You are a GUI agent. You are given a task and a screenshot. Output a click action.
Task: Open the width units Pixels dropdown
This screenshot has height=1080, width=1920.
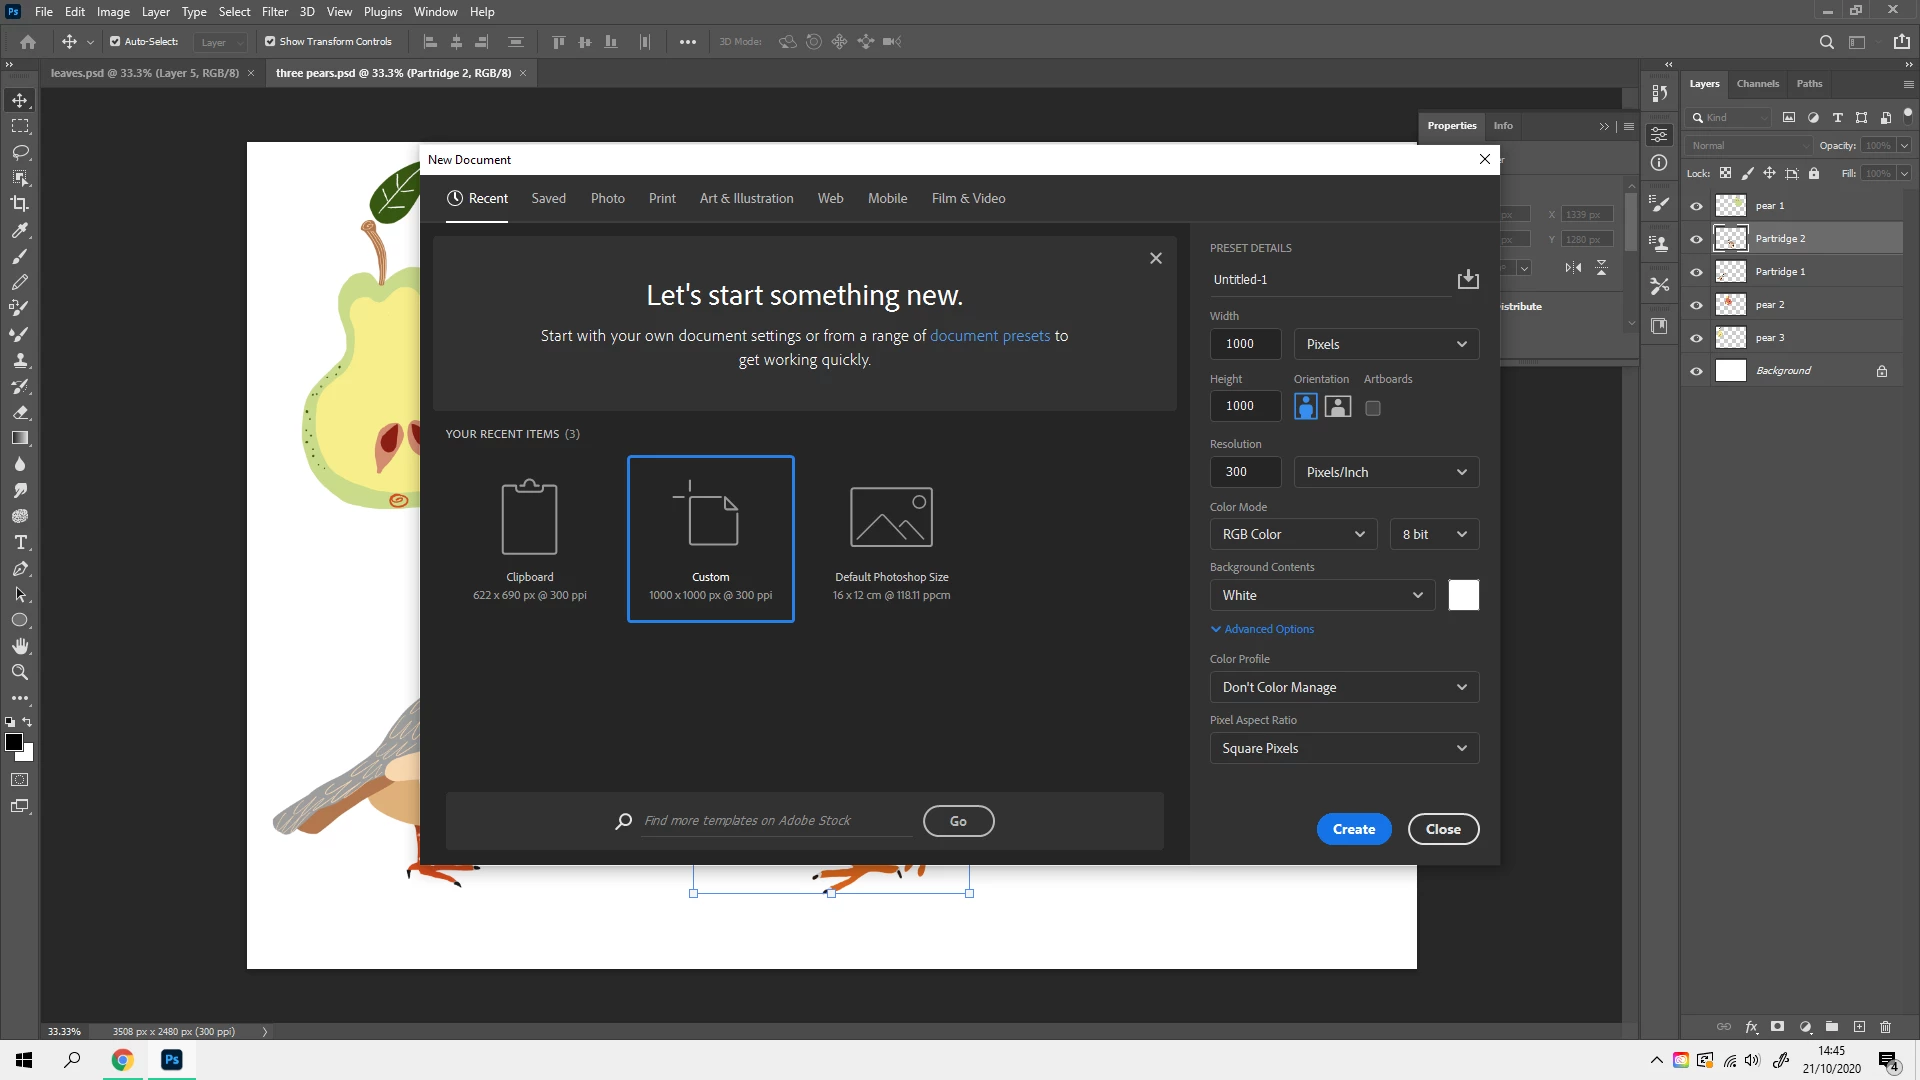[x=1385, y=344]
